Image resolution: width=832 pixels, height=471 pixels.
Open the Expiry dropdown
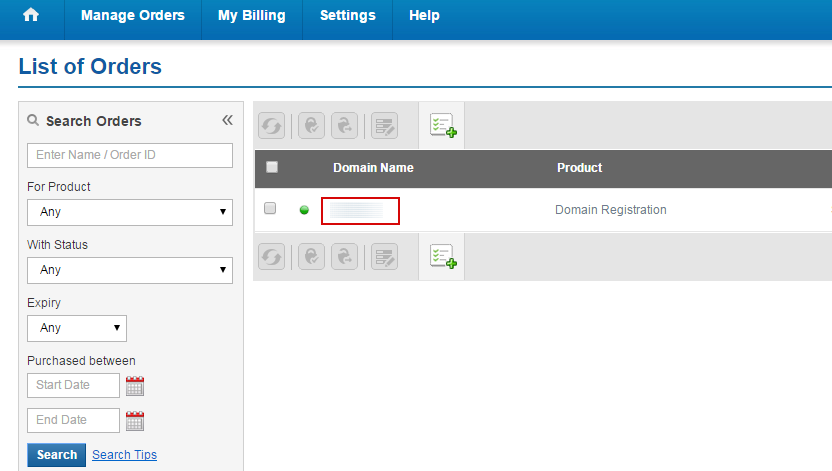pos(77,328)
